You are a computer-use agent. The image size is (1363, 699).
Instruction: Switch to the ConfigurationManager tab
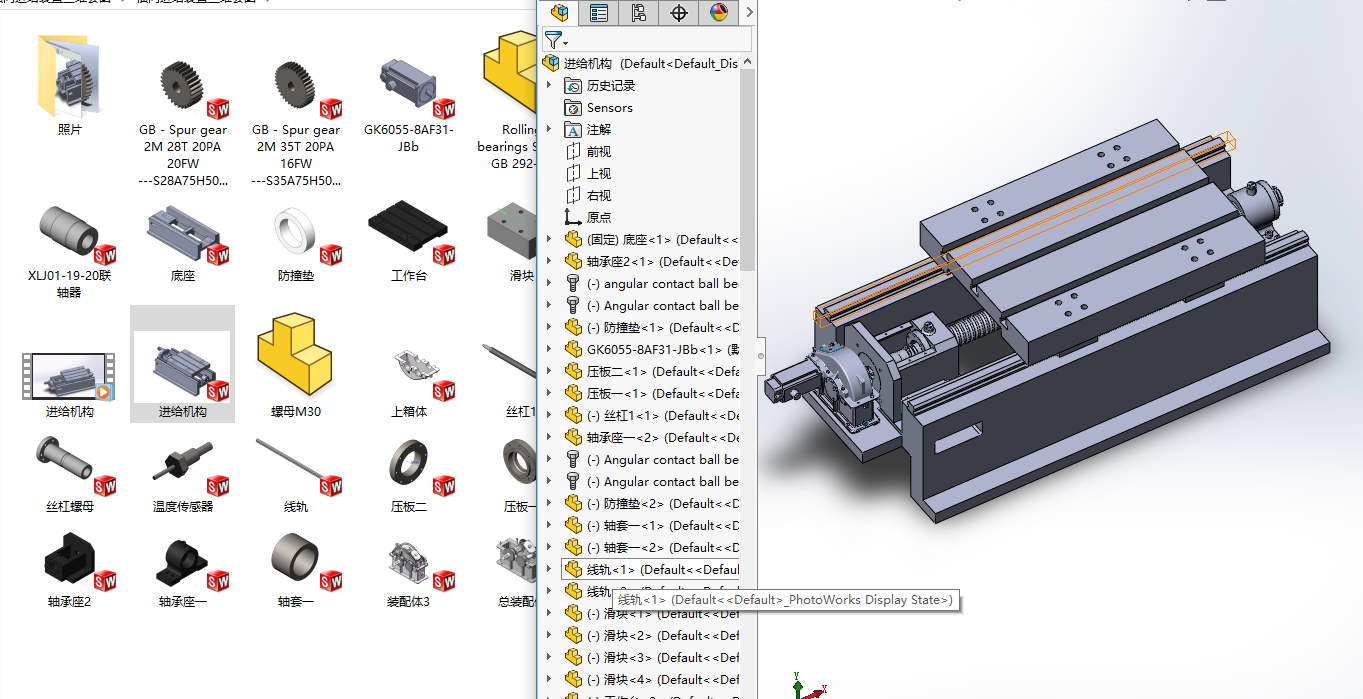639,13
